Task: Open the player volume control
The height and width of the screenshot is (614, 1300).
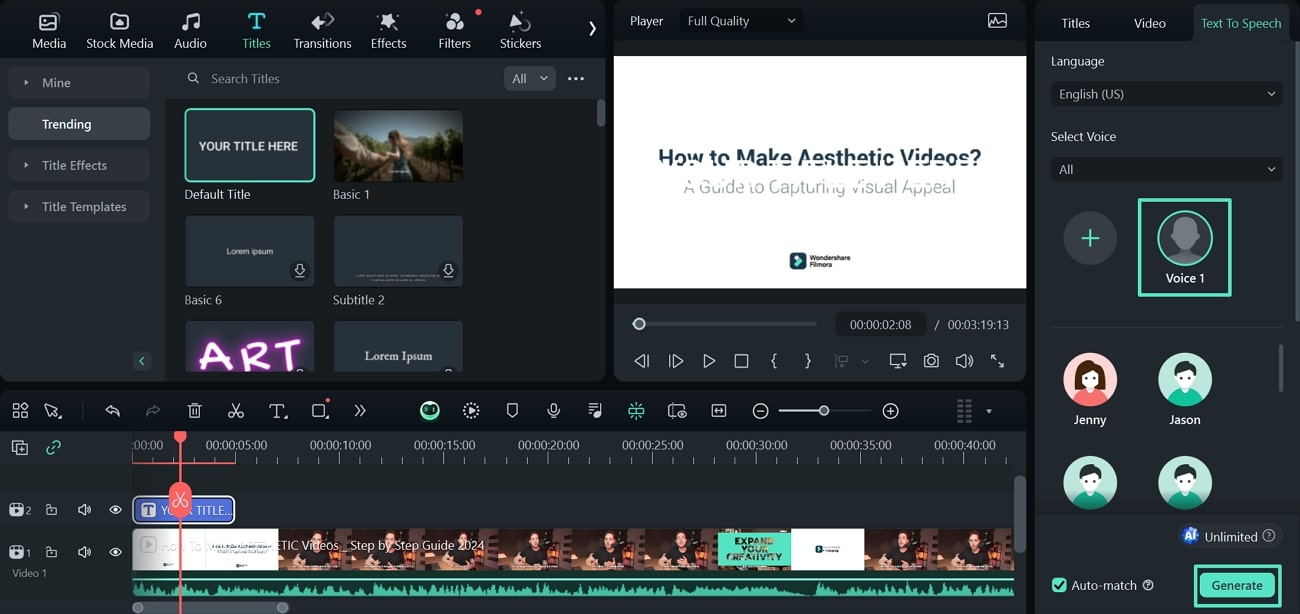Action: point(964,361)
